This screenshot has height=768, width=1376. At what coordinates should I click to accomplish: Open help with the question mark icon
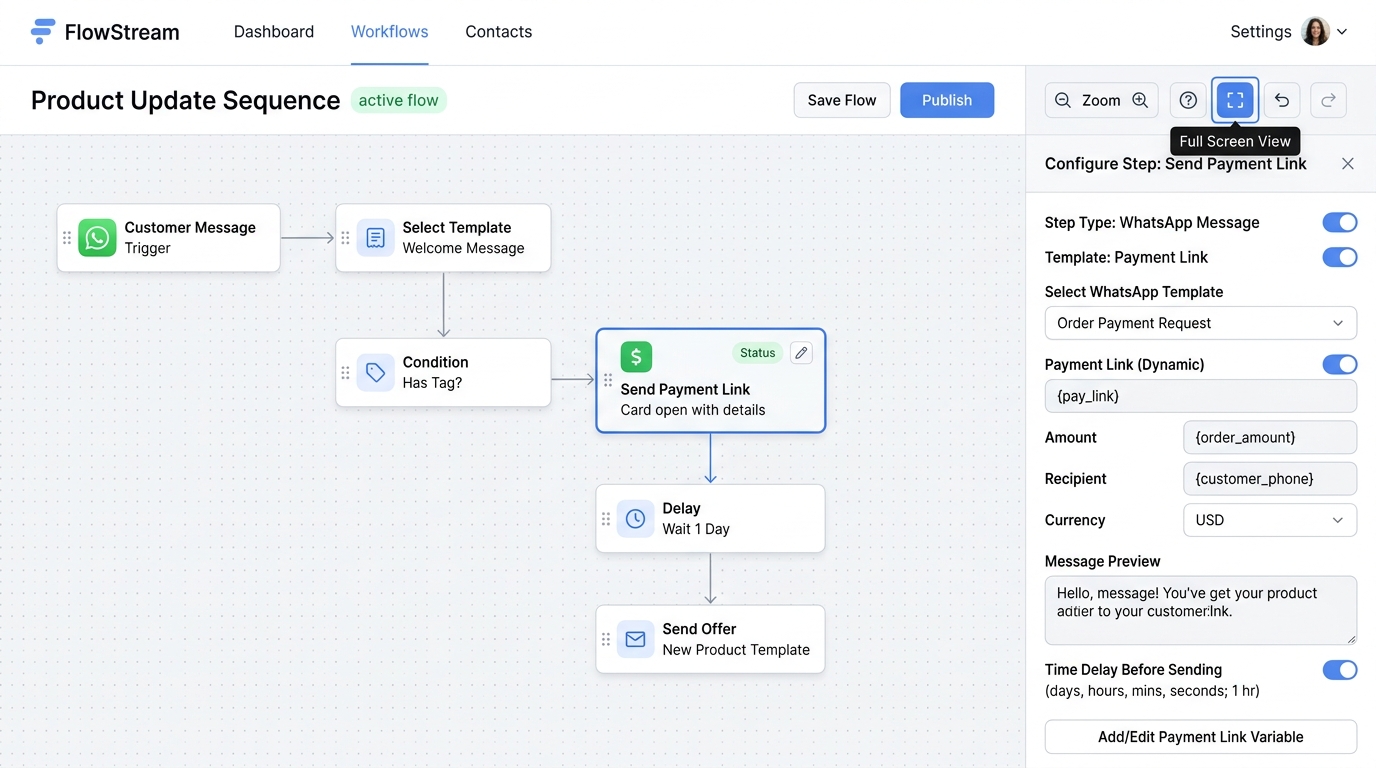click(x=1188, y=100)
